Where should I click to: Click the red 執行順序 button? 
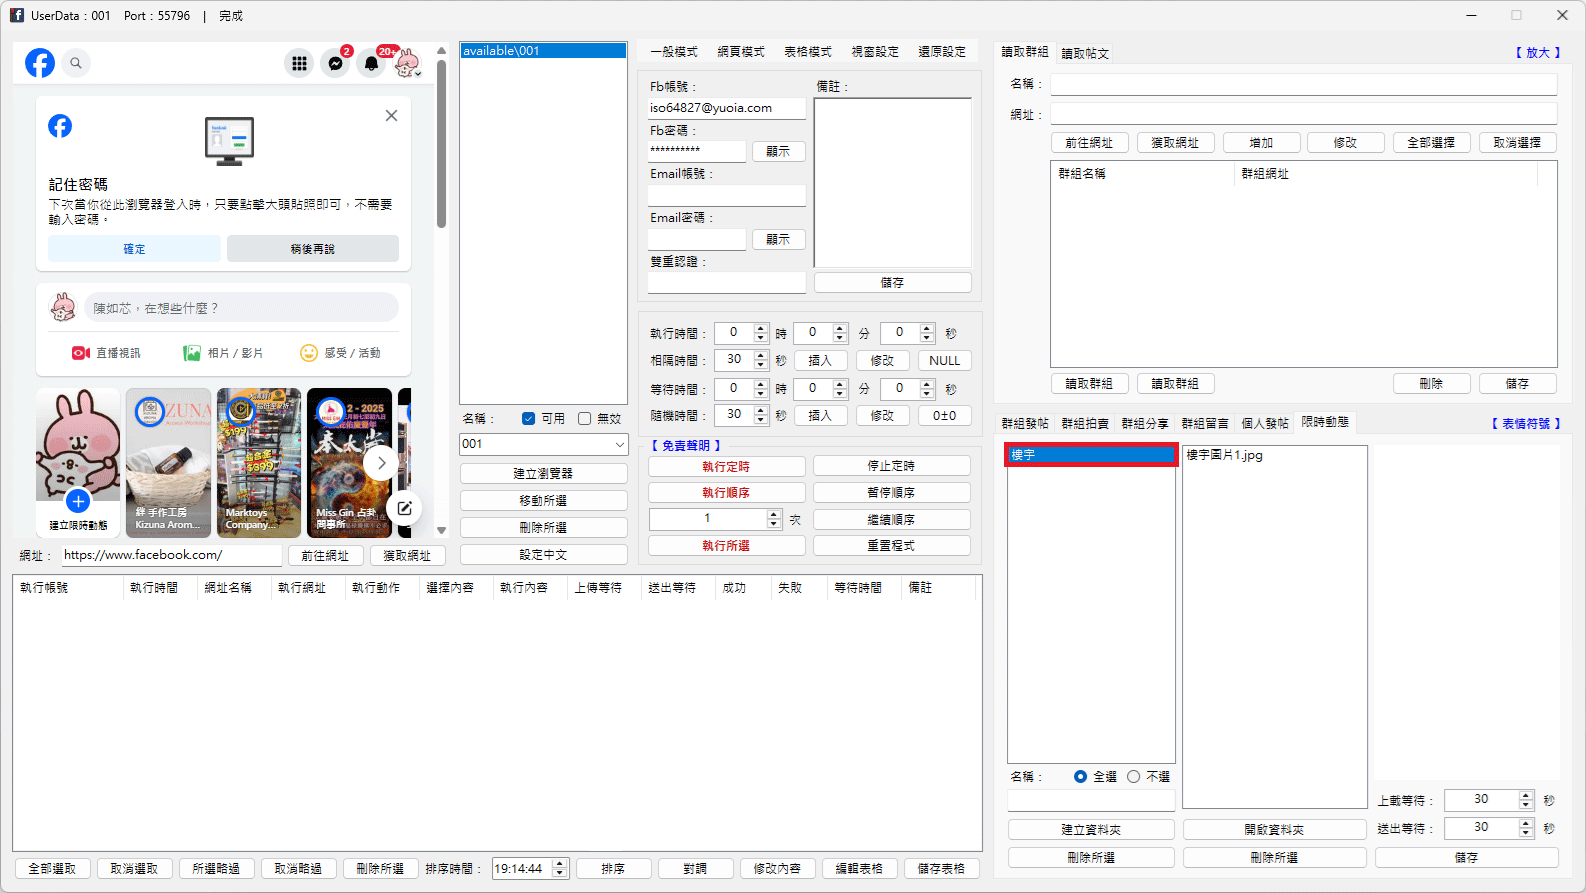(x=726, y=492)
